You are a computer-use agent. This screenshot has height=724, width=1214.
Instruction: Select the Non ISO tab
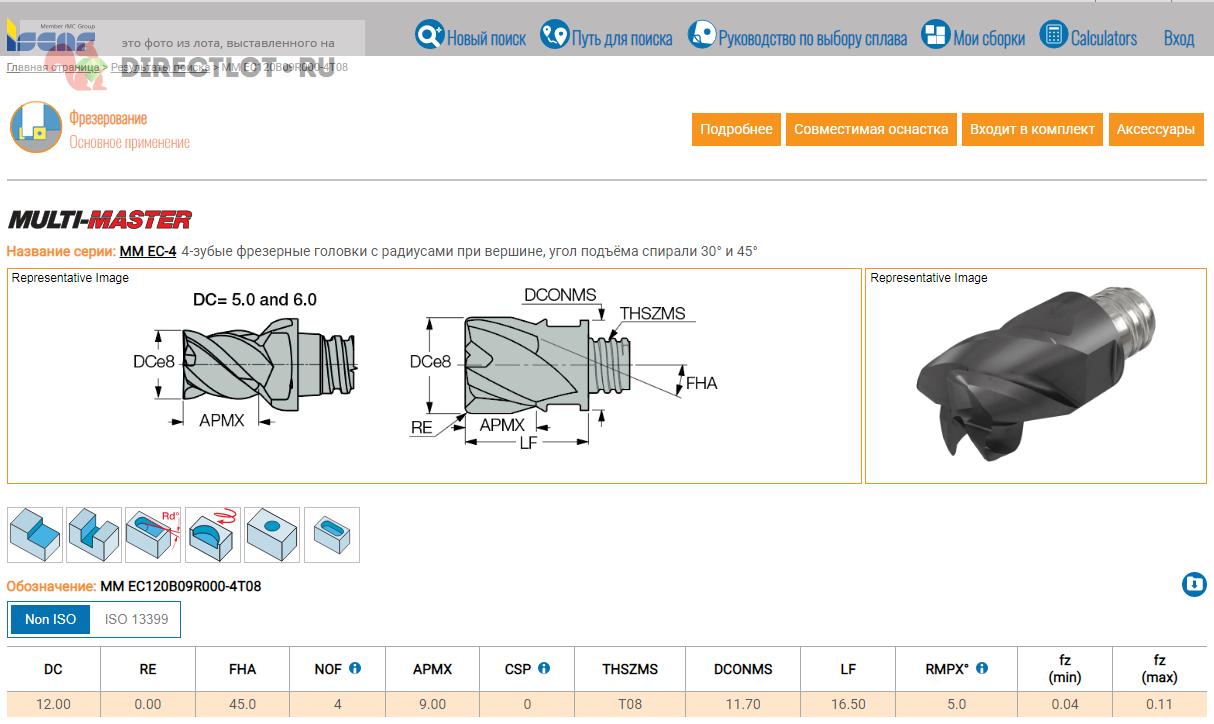click(x=50, y=619)
